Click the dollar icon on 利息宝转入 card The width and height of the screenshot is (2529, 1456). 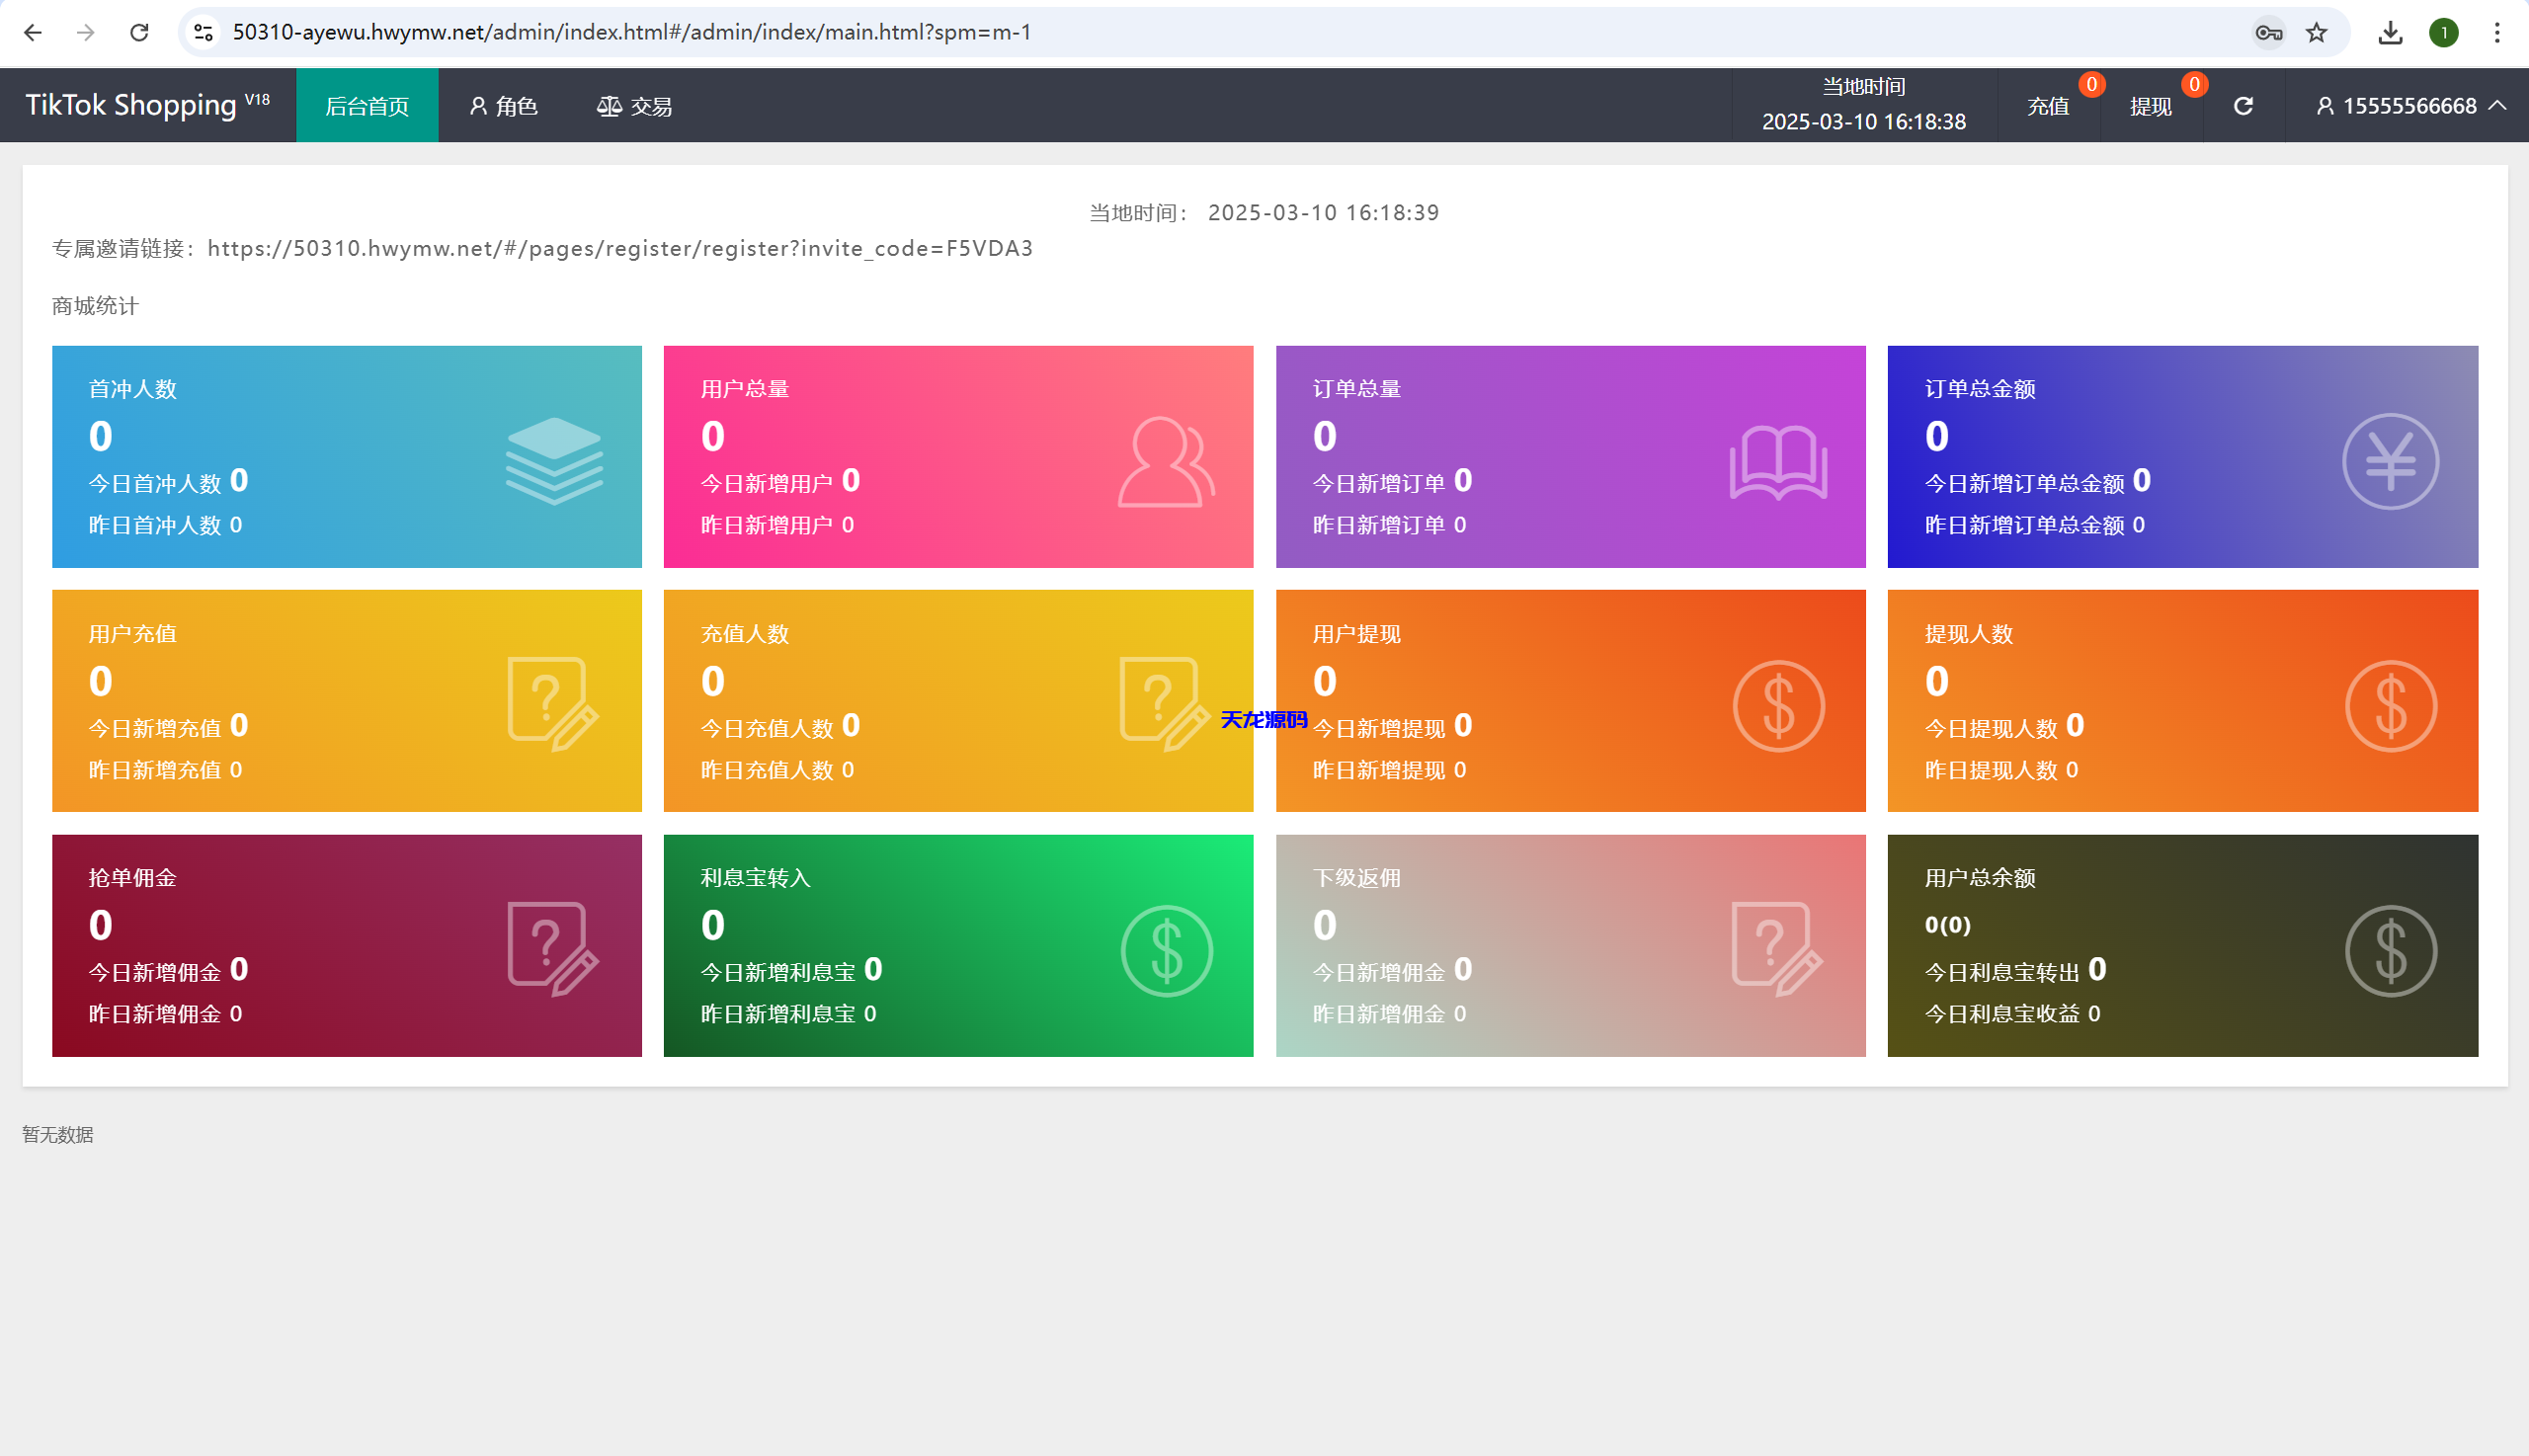click(1166, 950)
